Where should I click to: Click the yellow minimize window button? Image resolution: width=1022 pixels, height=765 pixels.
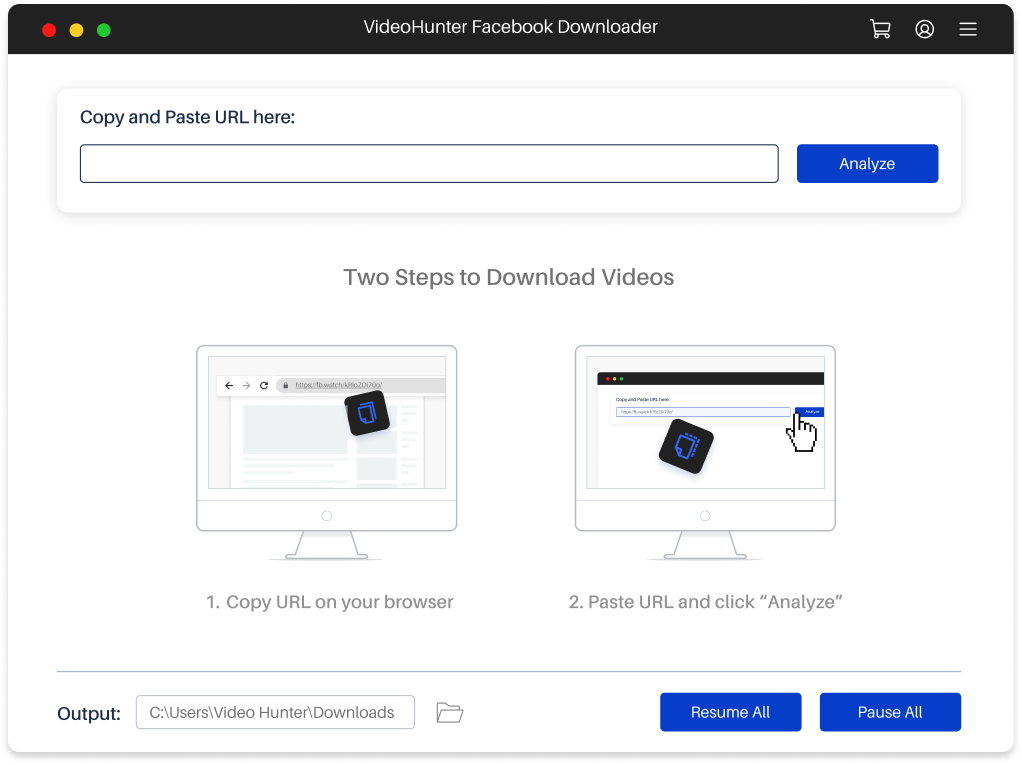(x=76, y=30)
